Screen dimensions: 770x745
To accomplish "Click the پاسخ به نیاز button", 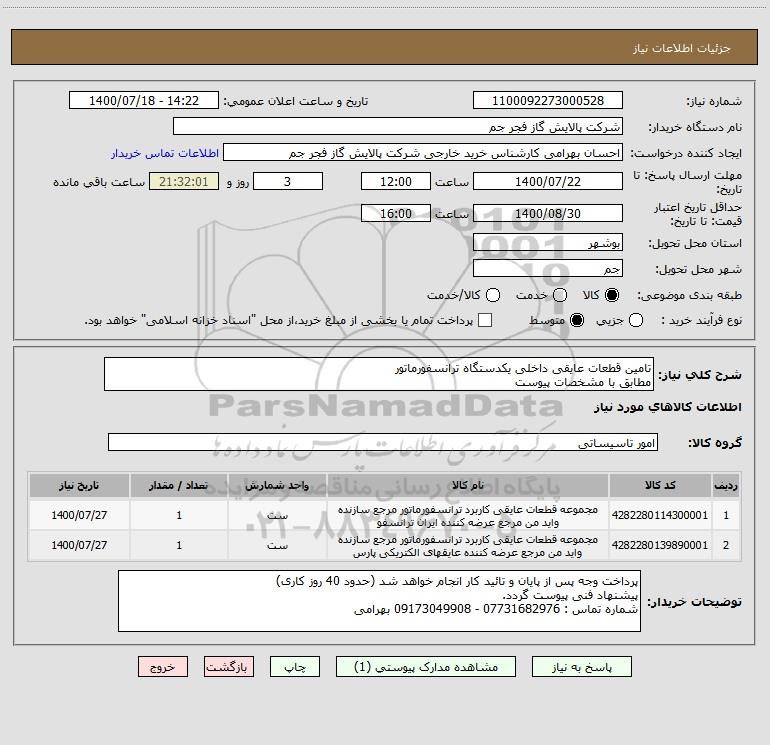I will [x=581, y=667].
